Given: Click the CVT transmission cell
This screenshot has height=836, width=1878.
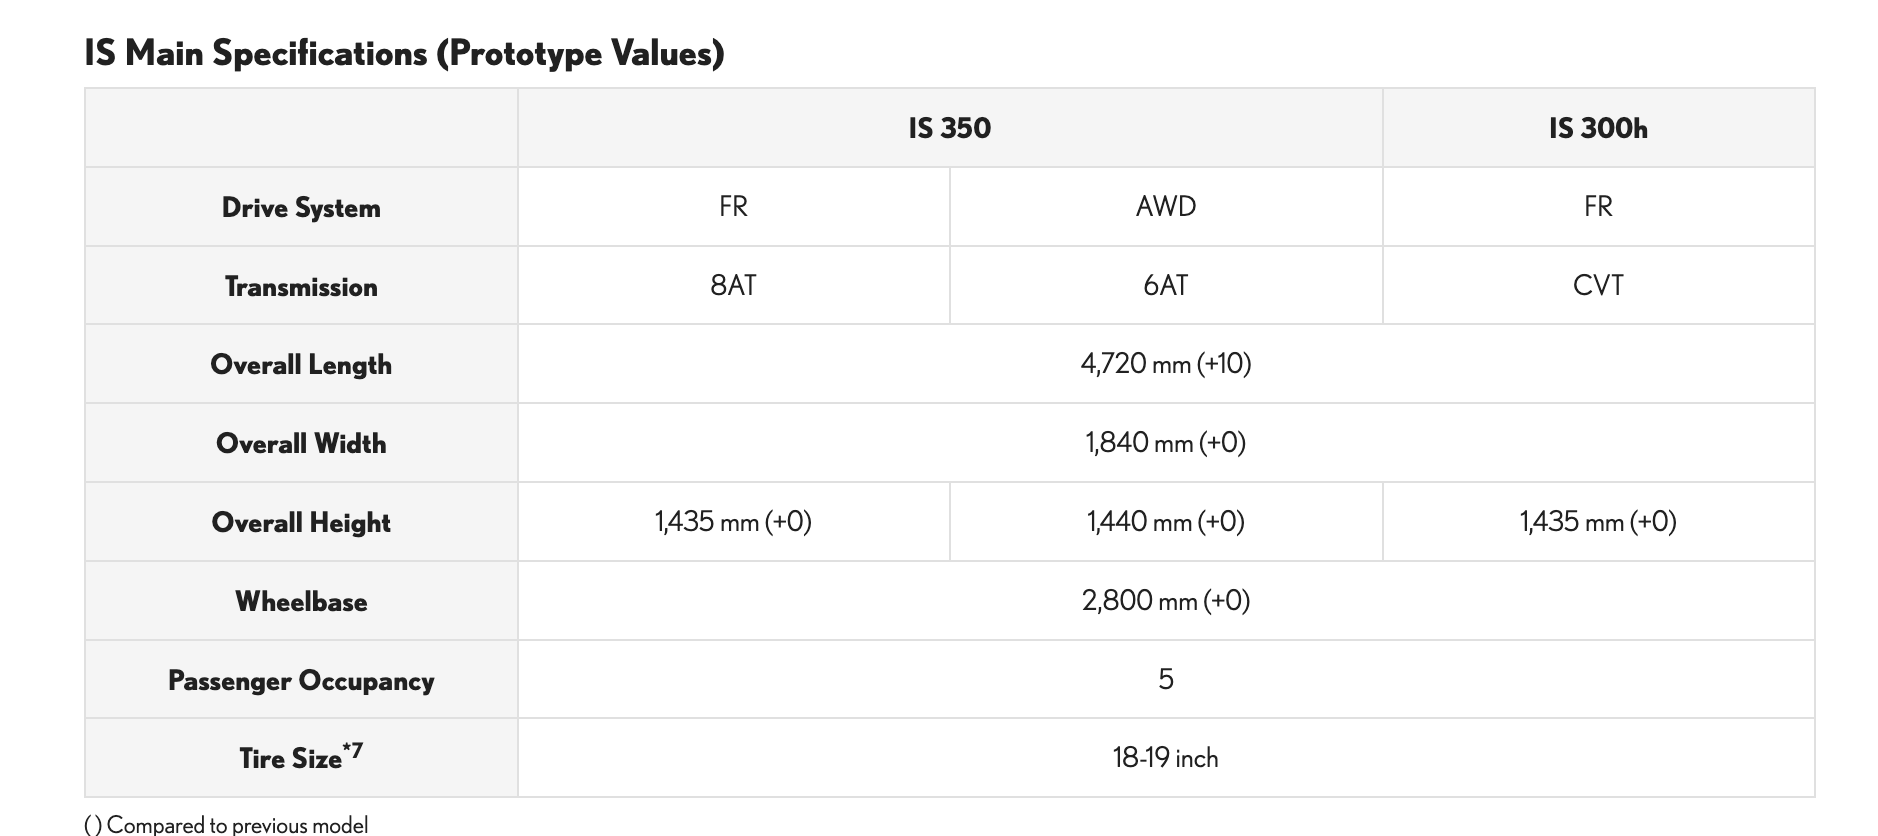Looking at the screenshot, I should (x=1597, y=285).
